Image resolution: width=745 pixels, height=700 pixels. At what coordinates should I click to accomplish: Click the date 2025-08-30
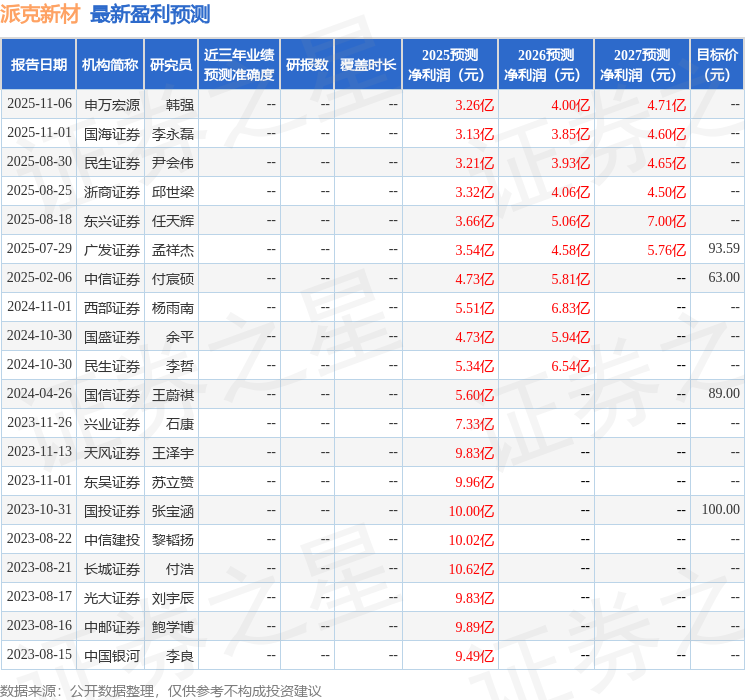[39, 162]
